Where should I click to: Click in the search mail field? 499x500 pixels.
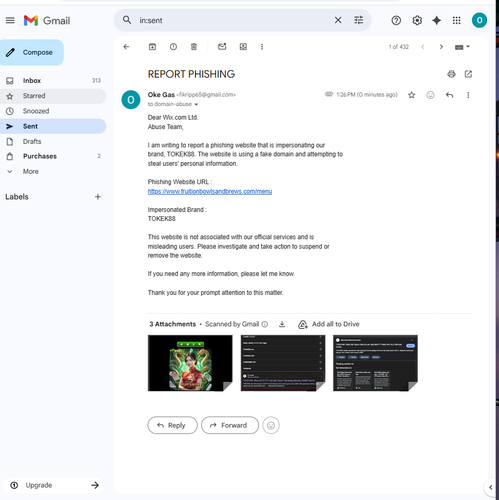(x=233, y=20)
